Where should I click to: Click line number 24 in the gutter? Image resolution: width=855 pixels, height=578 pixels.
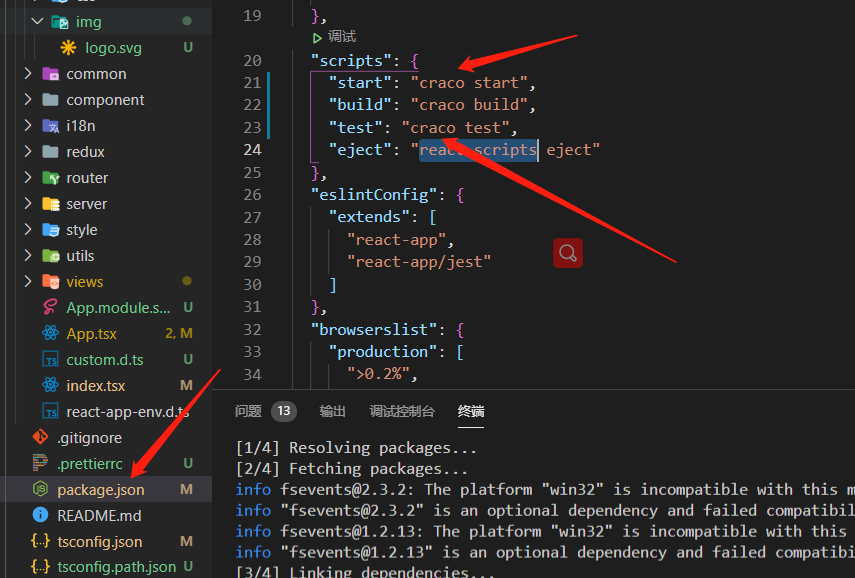pyautogui.click(x=252, y=149)
